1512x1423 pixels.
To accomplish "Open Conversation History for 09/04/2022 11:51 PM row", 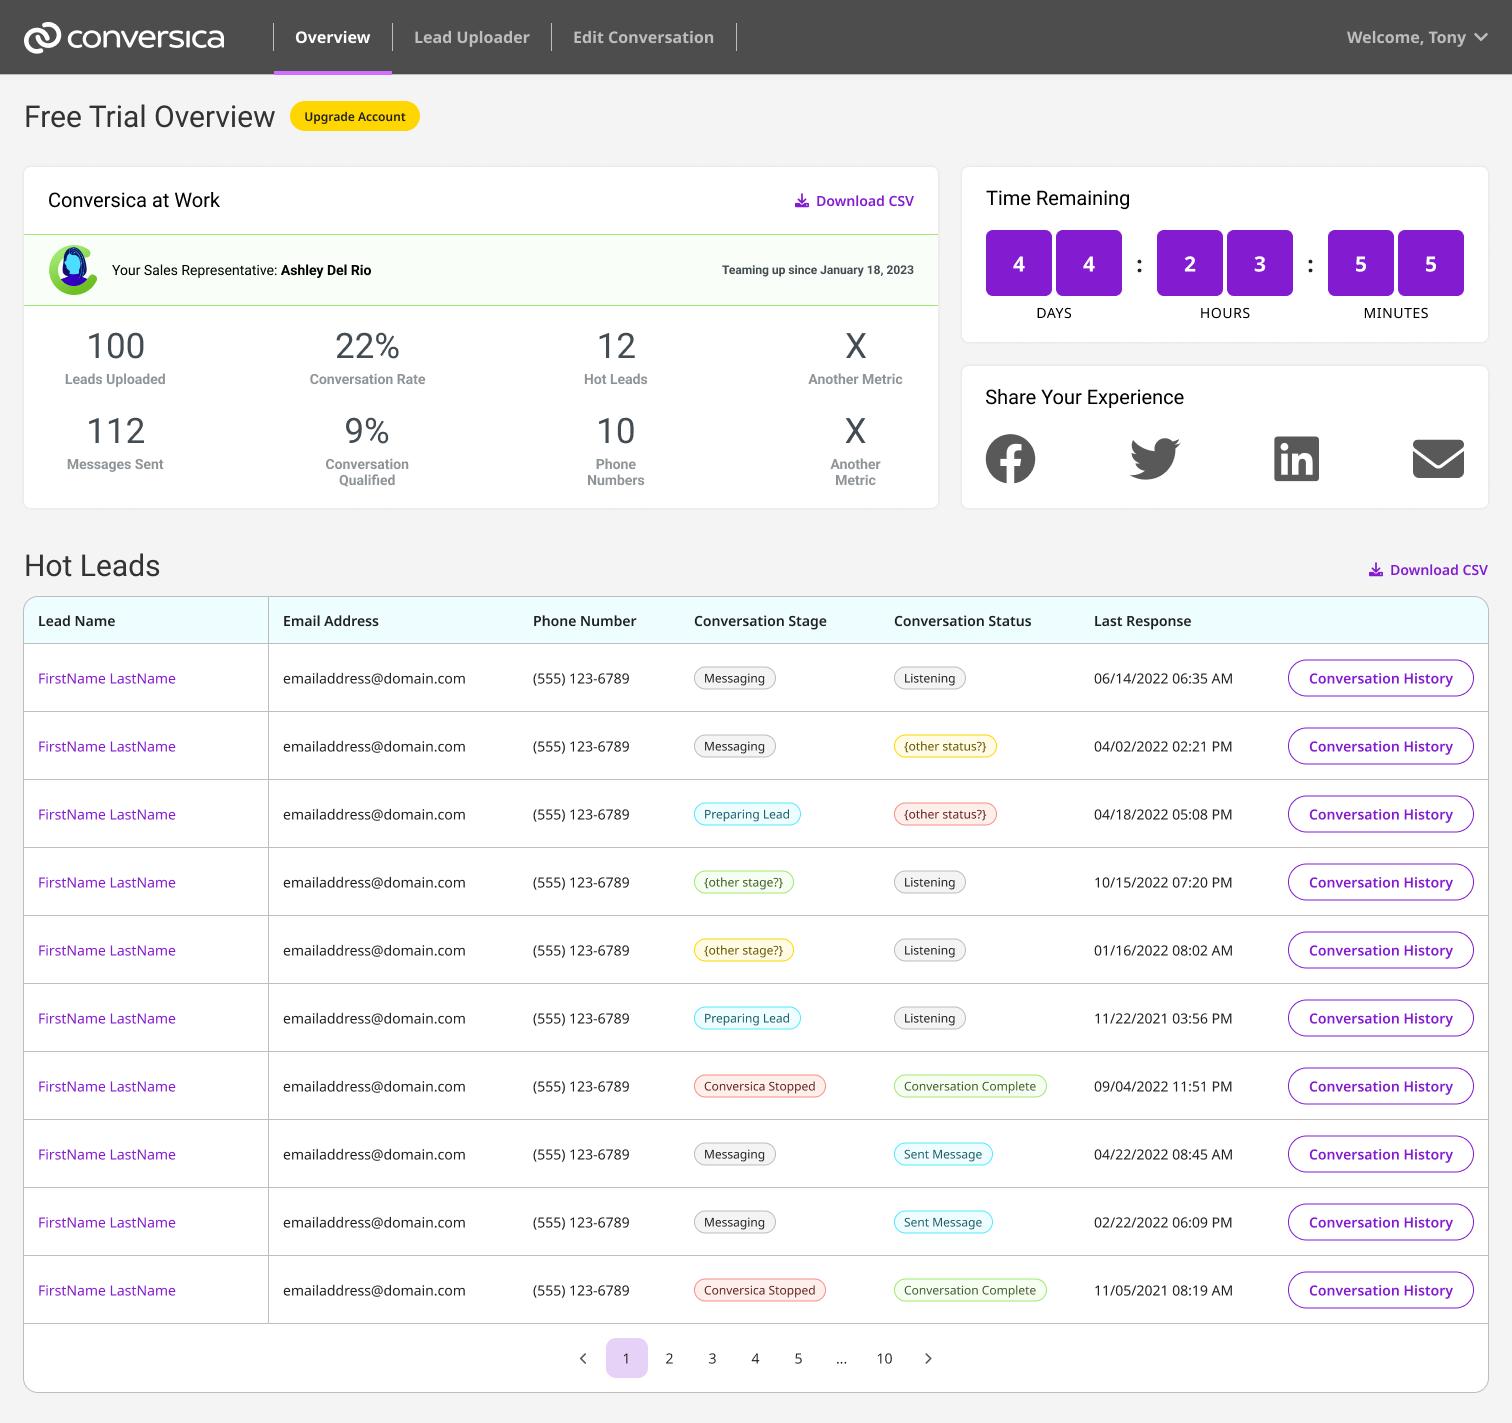I will (x=1380, y=1086).
